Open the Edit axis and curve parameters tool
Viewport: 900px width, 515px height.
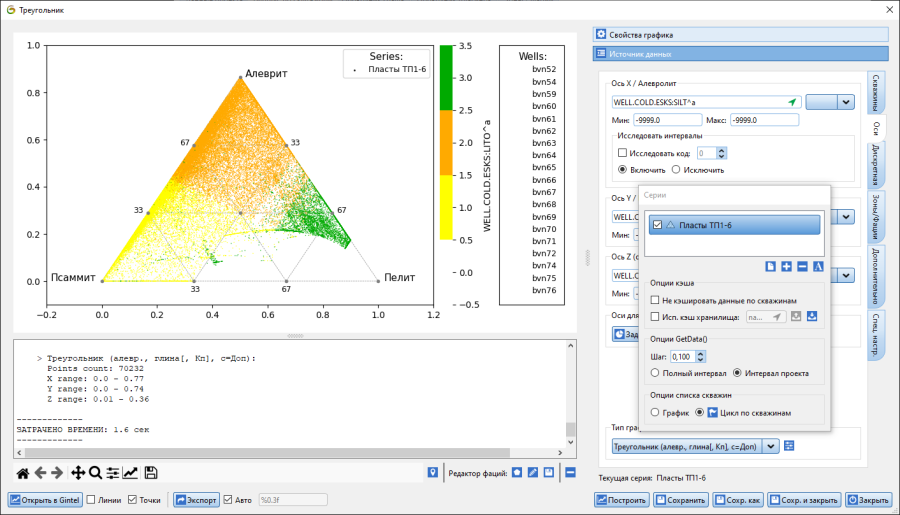130,473
